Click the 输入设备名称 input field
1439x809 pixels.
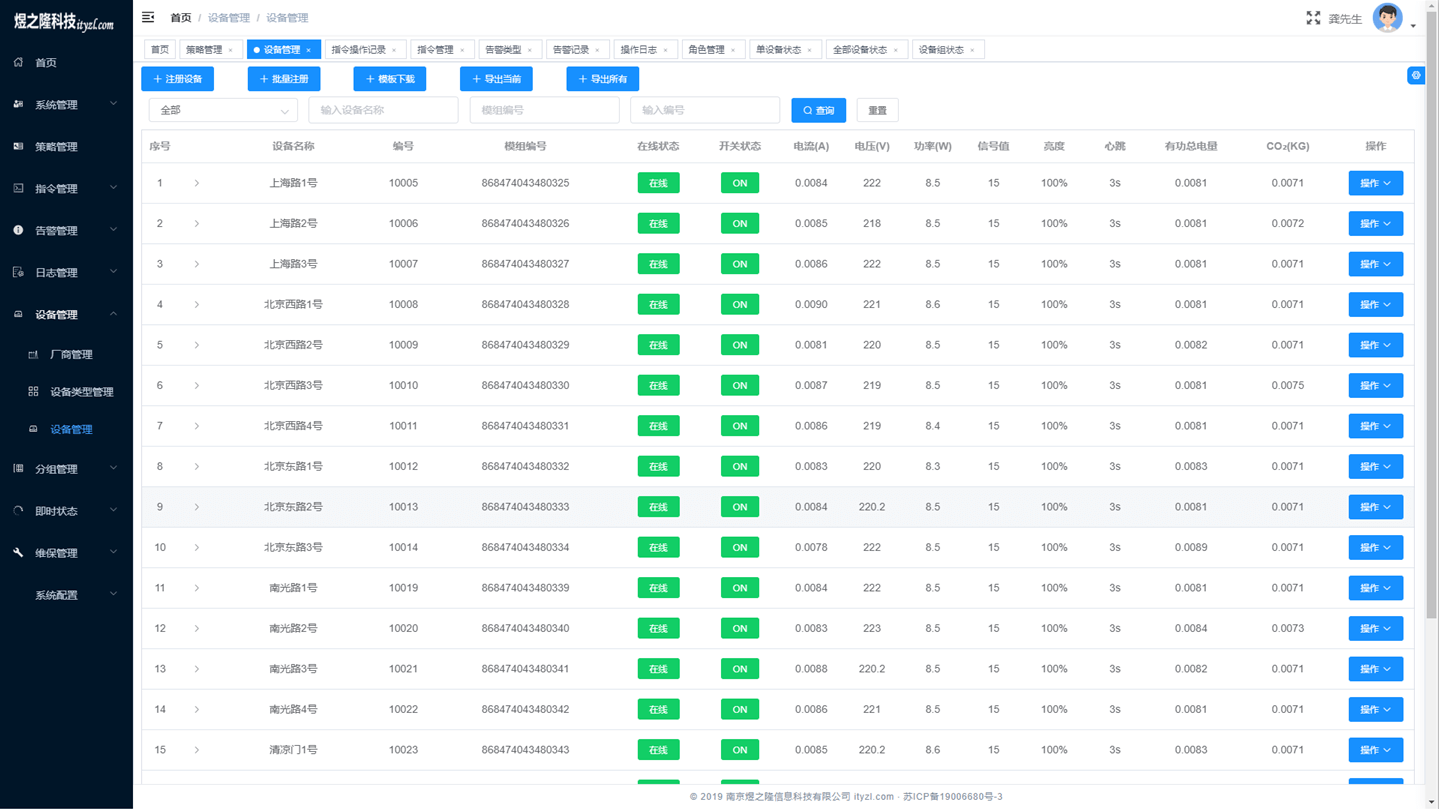pos(383,110)
